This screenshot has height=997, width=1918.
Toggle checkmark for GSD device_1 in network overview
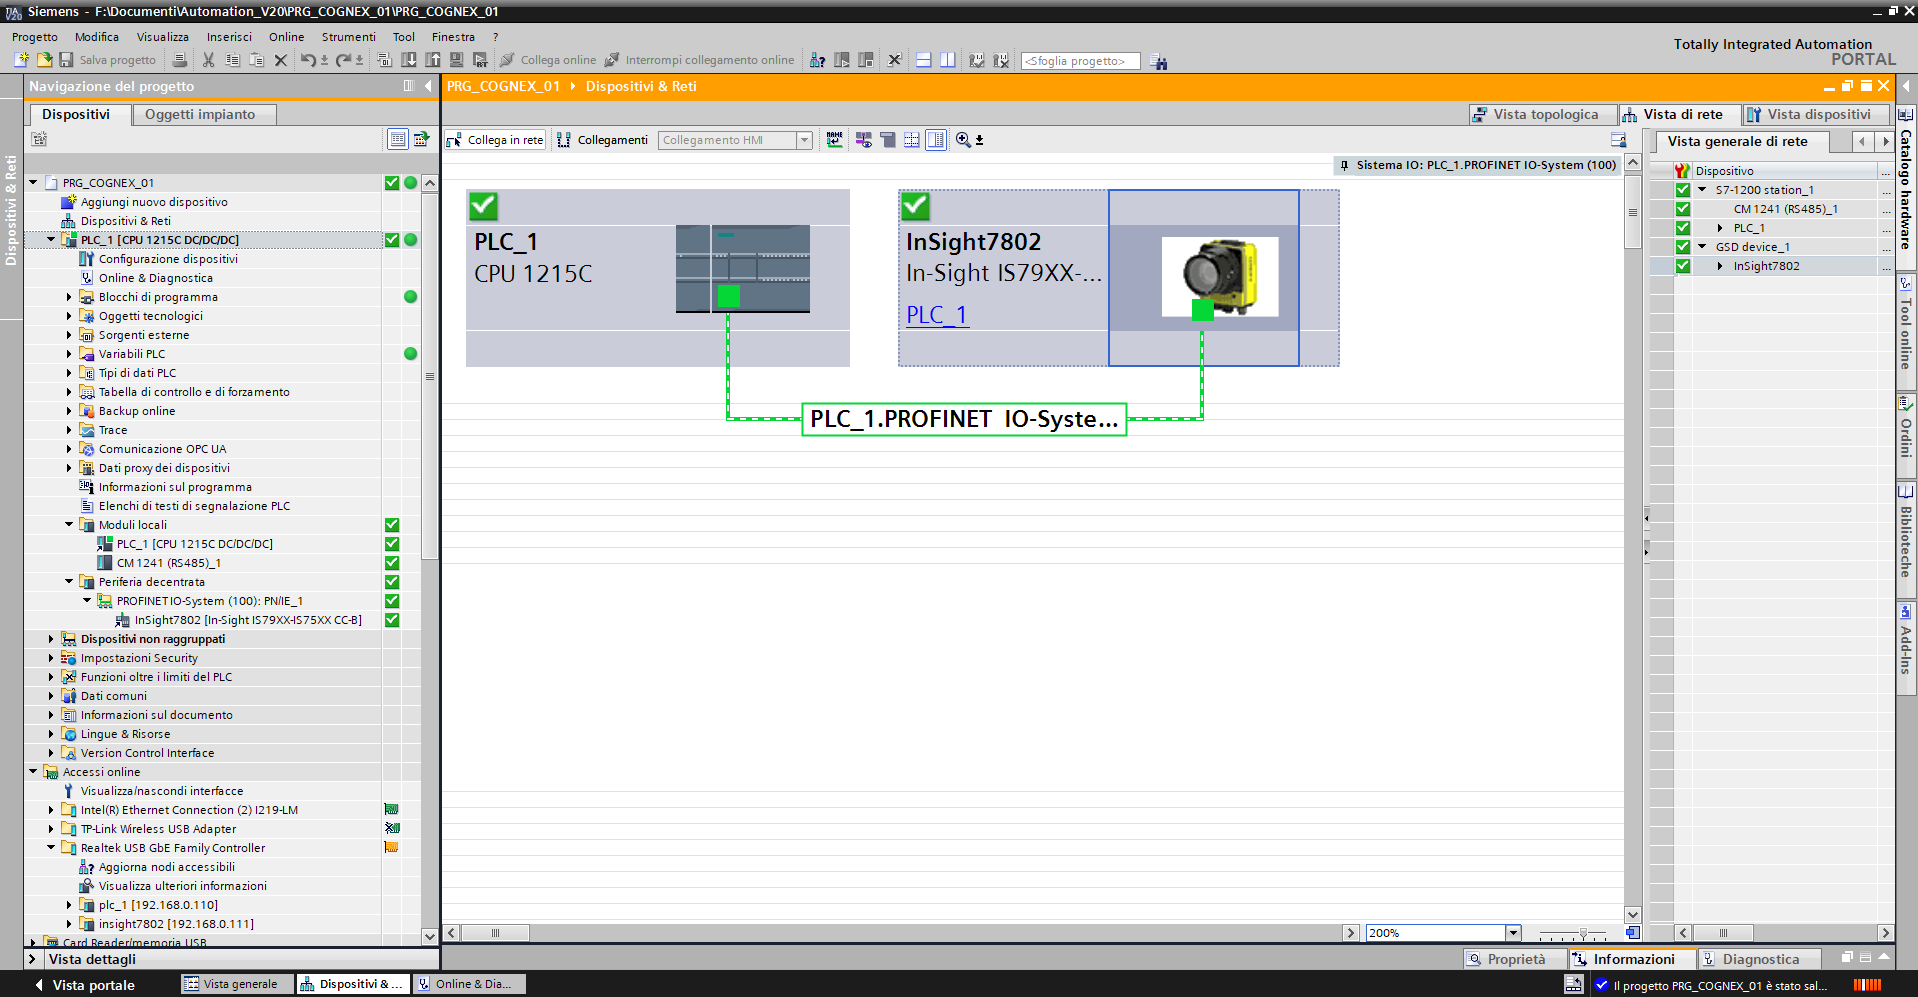point(1683,247)
